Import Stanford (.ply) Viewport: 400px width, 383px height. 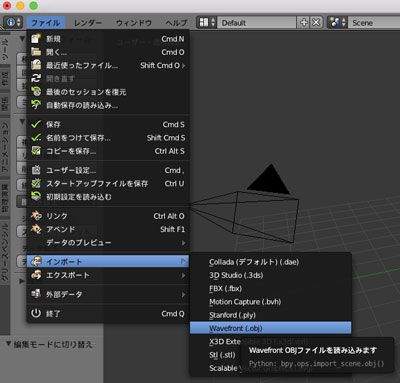[270, 315]
